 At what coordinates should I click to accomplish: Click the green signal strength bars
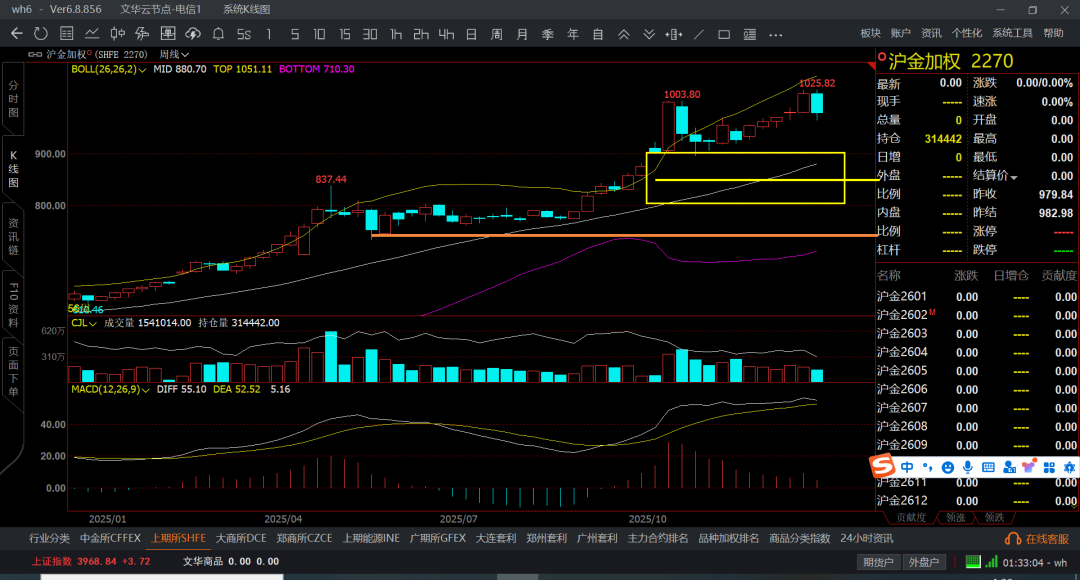coord(991,561)
